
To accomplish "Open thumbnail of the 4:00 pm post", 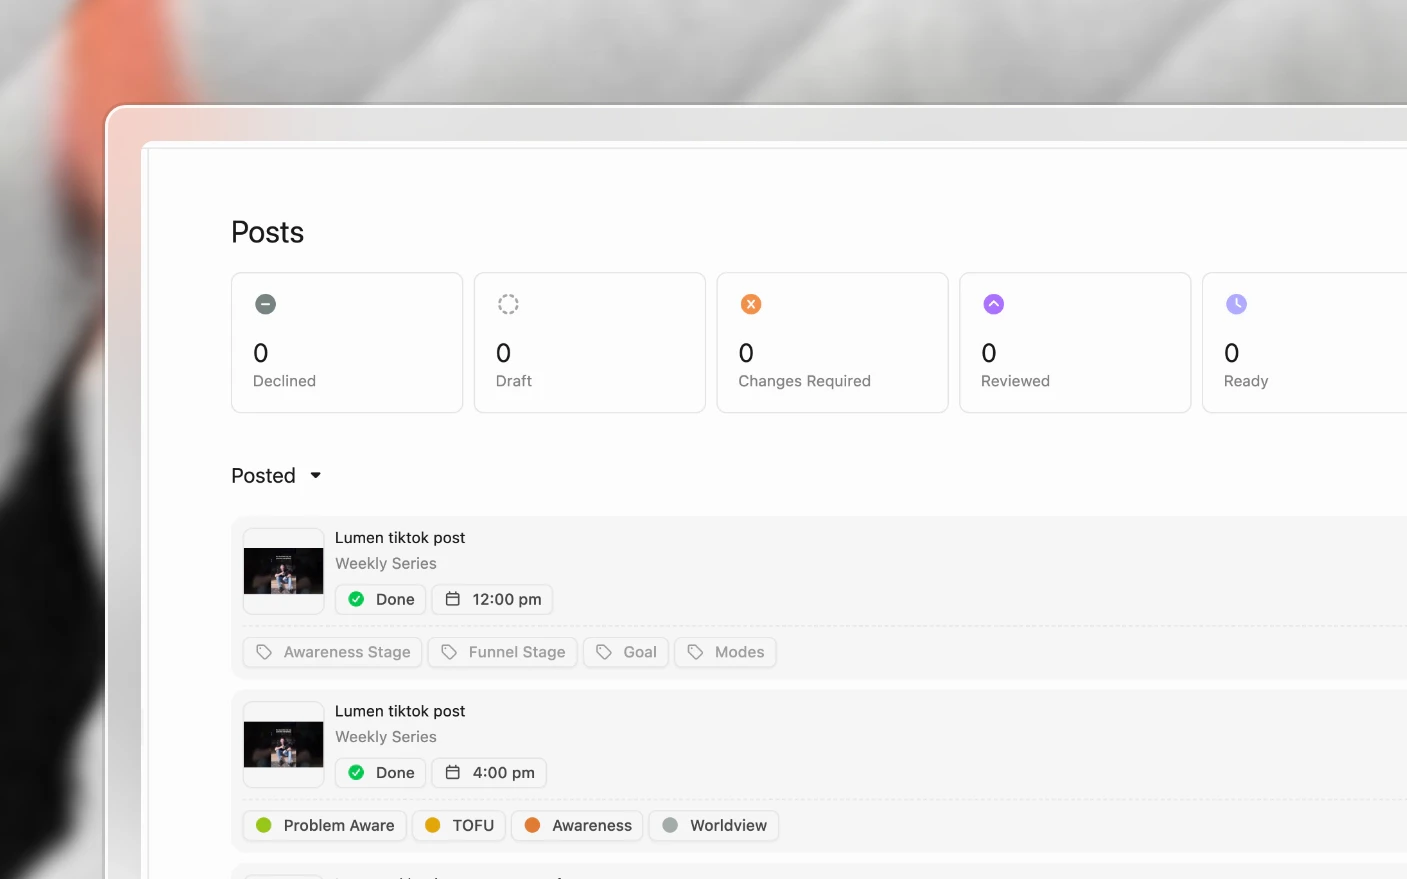I will pos(284,744).
